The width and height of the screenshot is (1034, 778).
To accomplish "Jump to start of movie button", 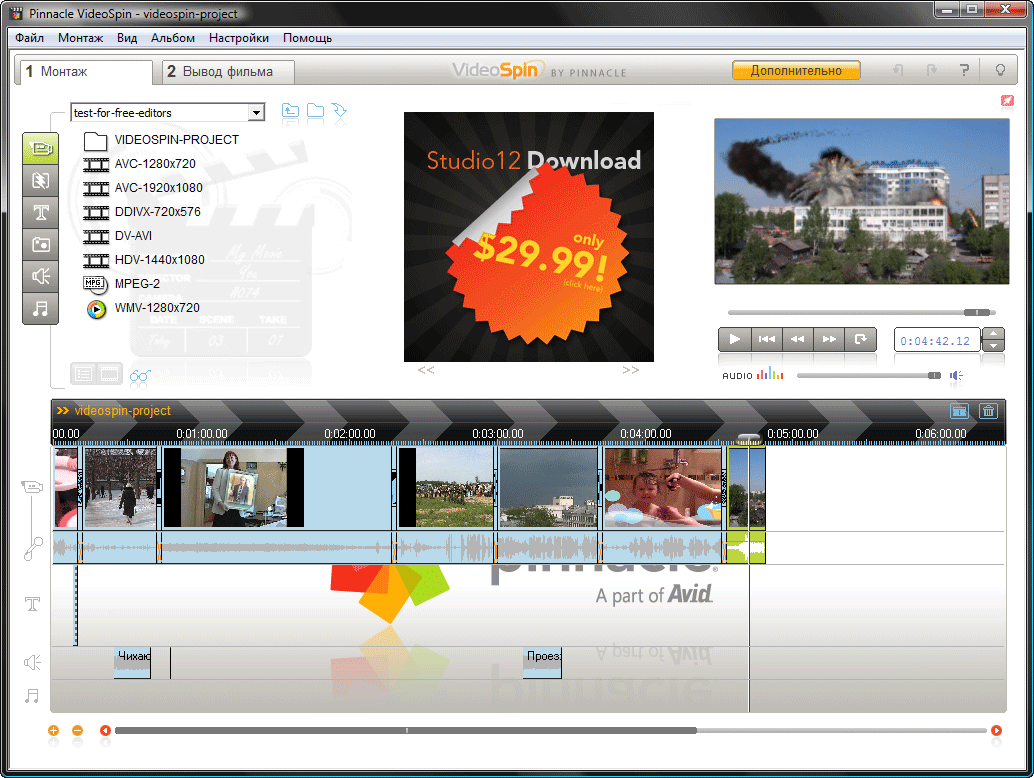I will click(x=766, y=339).
